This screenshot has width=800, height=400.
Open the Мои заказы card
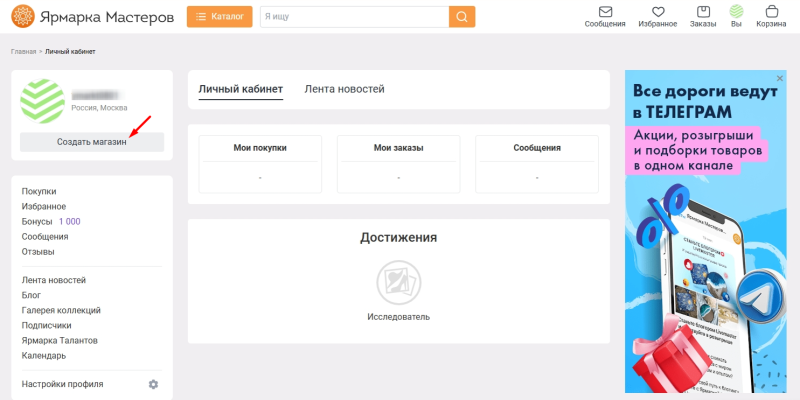click(398, 164)
